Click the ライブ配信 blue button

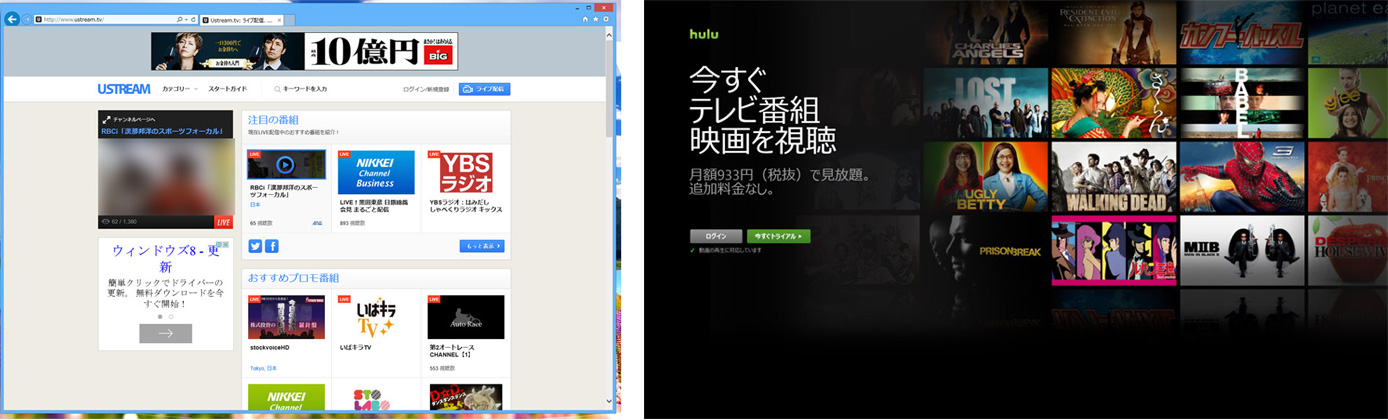[x=484, y=89]
